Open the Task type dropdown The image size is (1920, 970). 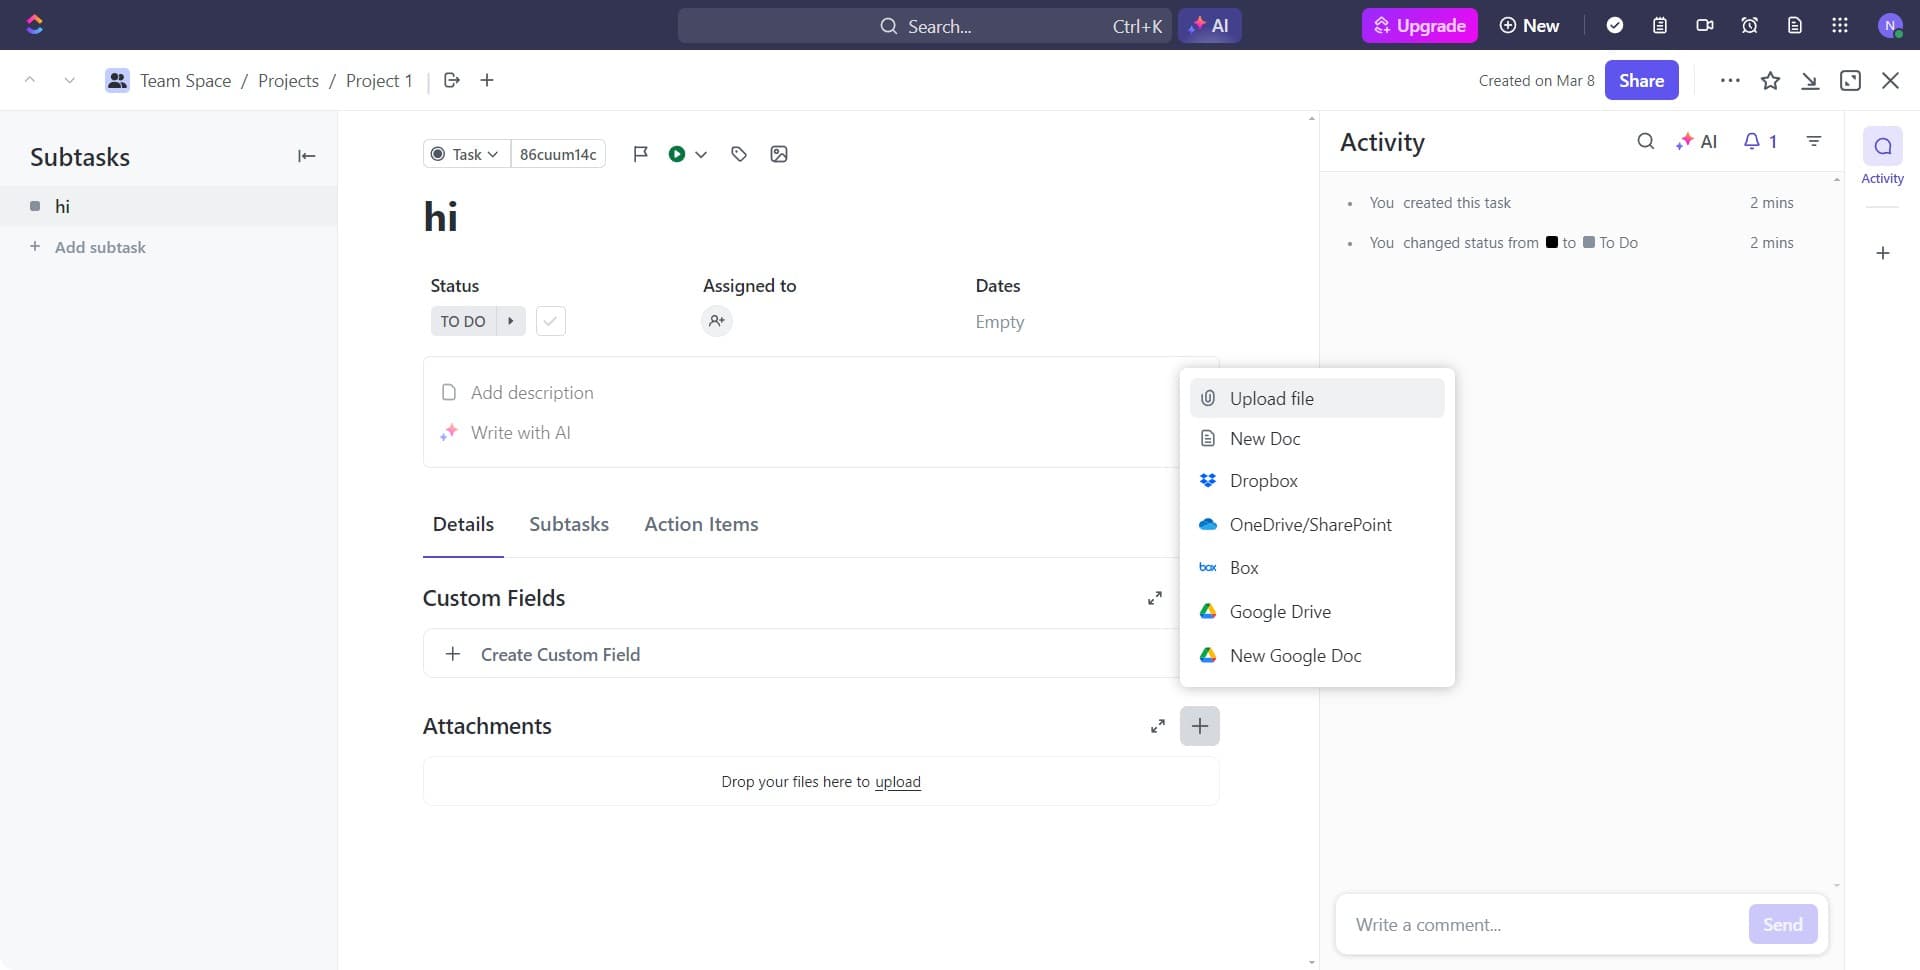(x=466, y=154)
